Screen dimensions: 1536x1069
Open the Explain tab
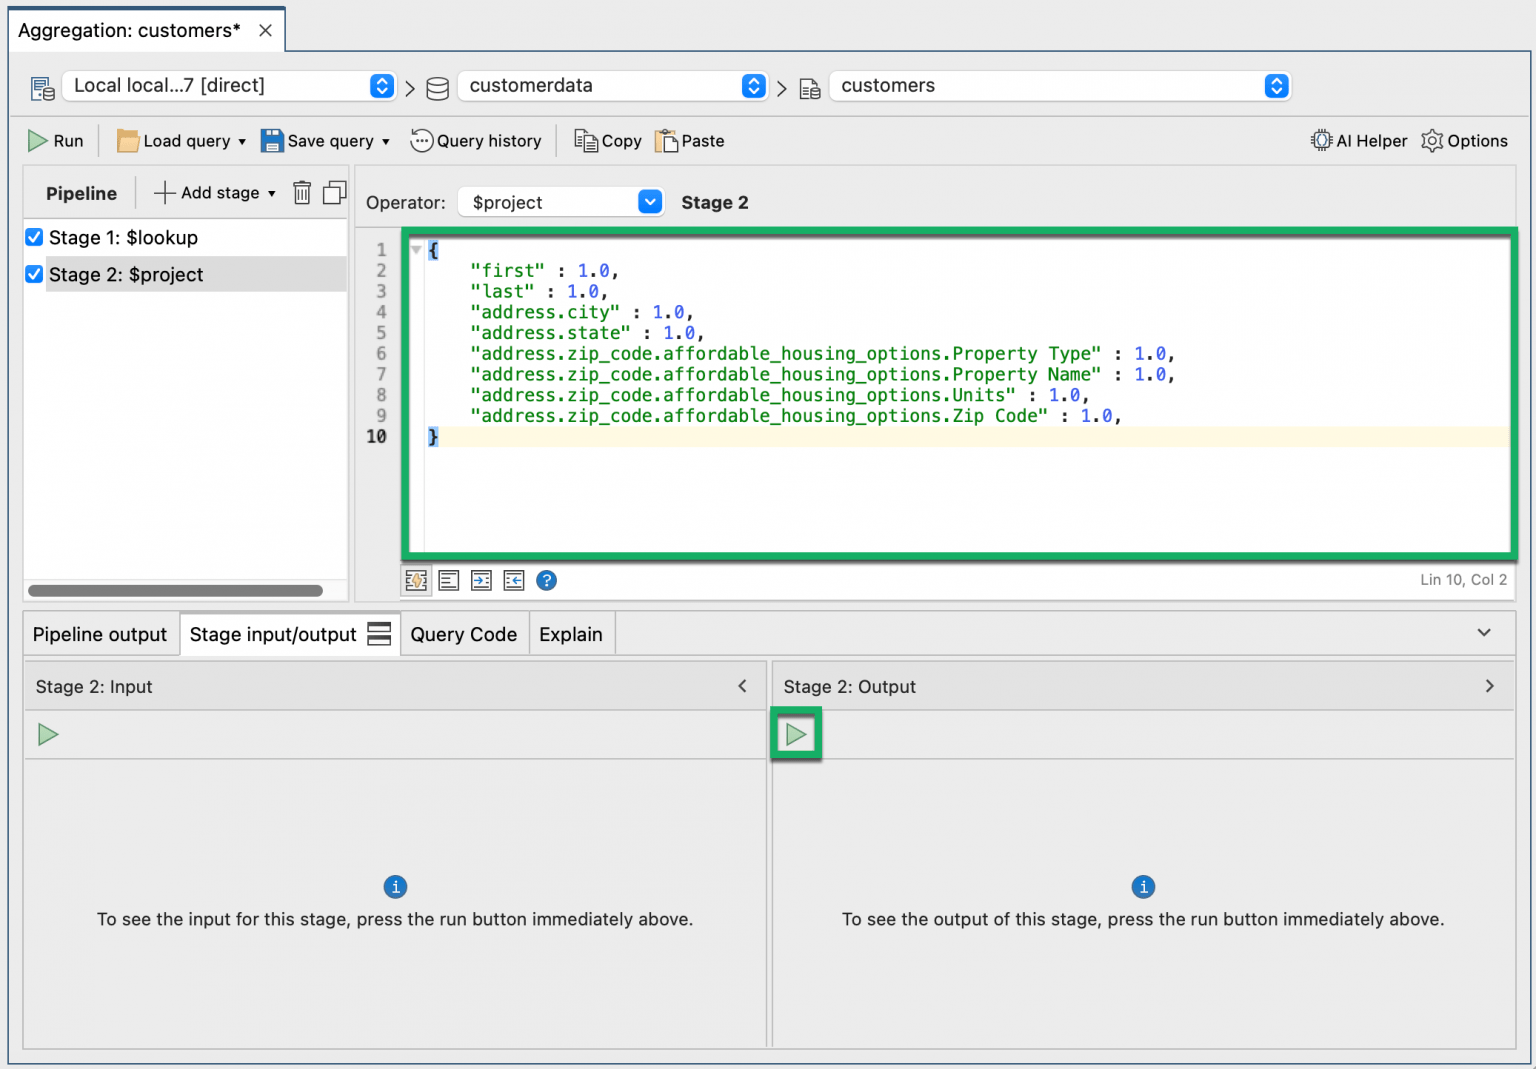click(571, 633)
